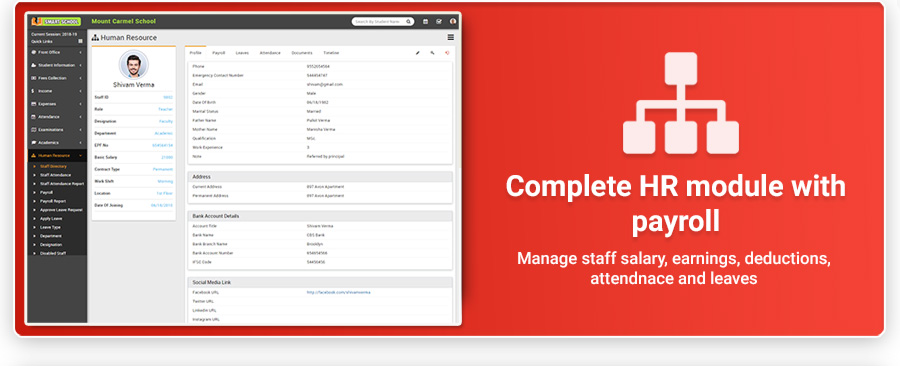Open the calendar icon in top bar
This screenshot has width=900, height=366.
[425, 22]
